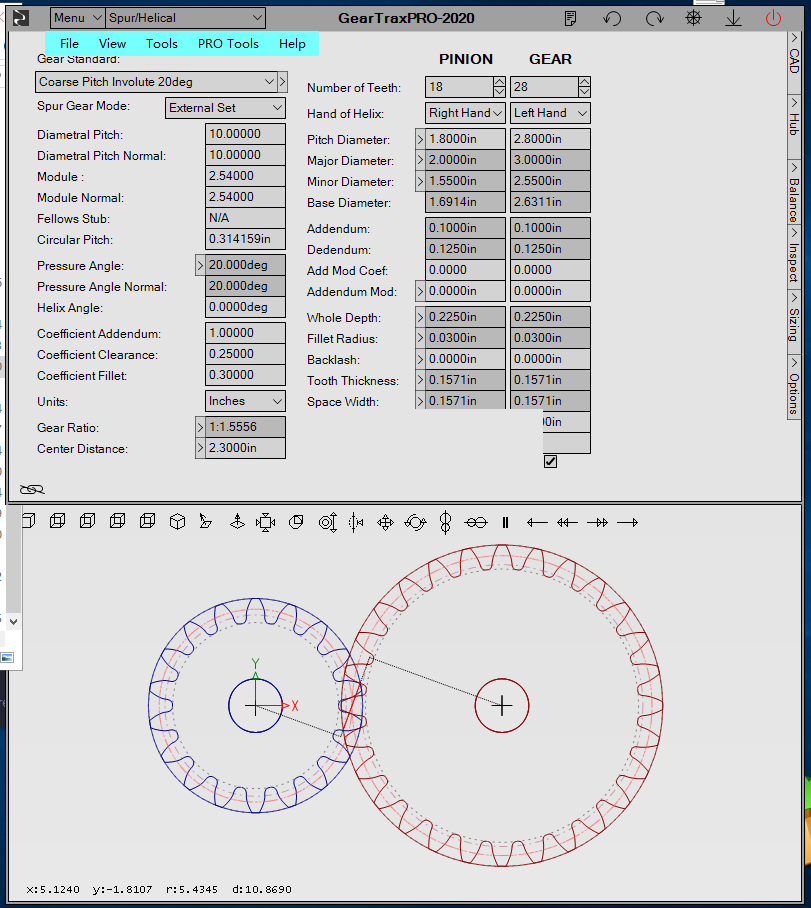Click the single right arrow step icon
The image size is (811, 908).
pyautogui.click(x=627, y=522)
